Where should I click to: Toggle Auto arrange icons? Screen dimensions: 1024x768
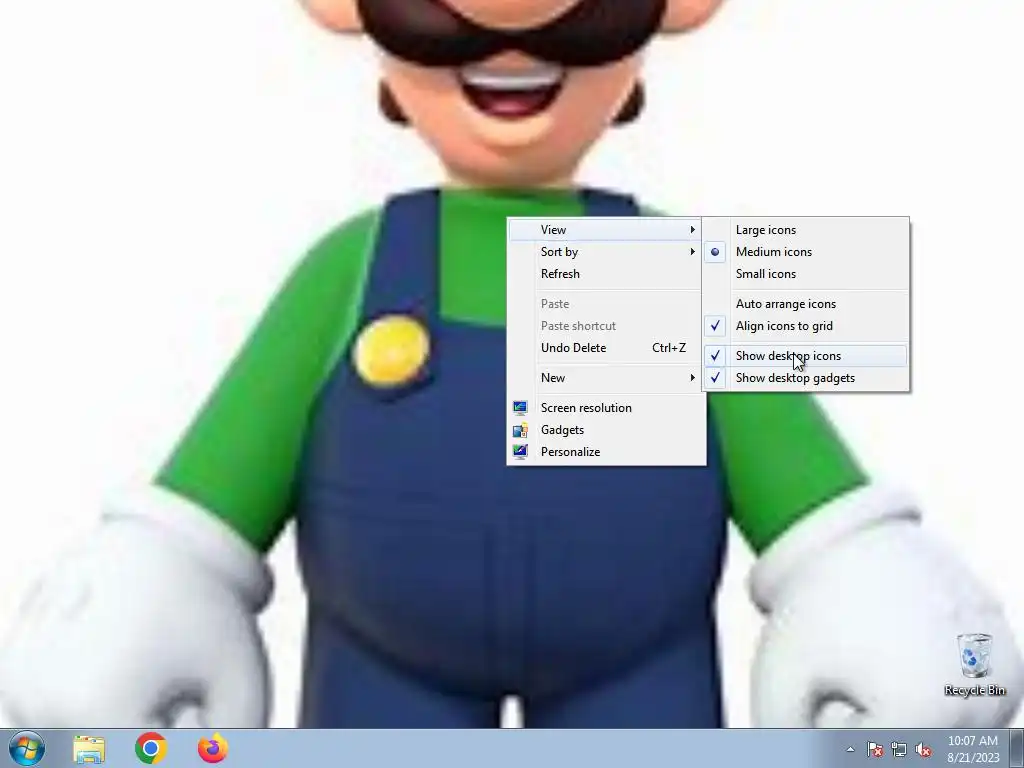[805, 304]
